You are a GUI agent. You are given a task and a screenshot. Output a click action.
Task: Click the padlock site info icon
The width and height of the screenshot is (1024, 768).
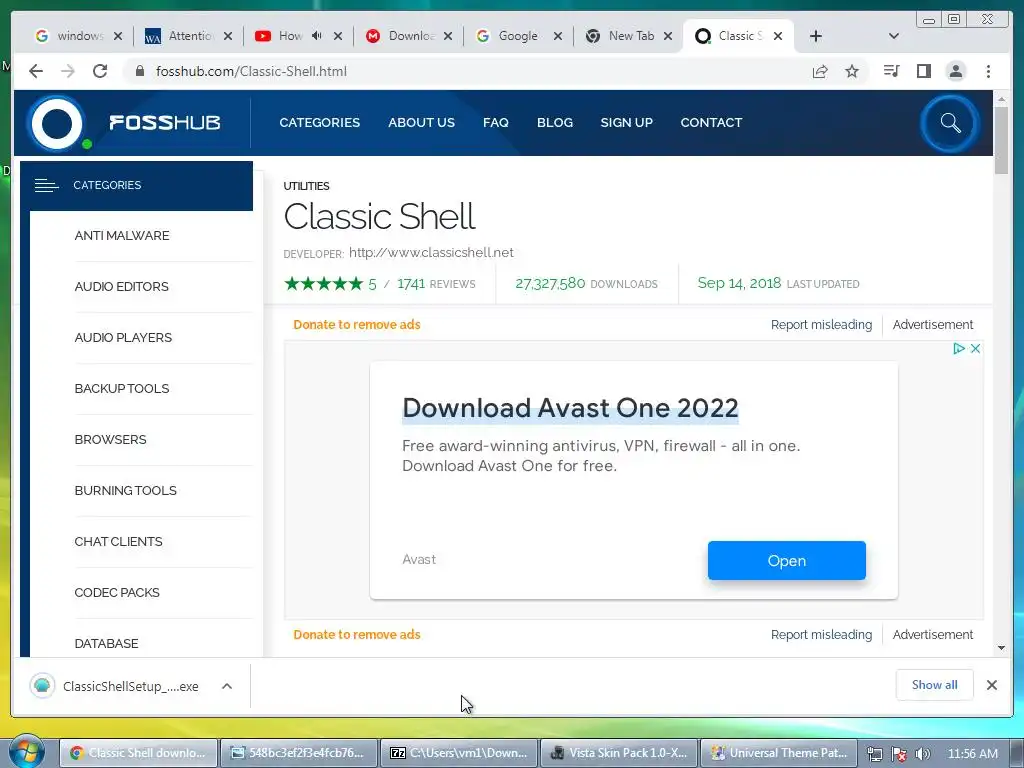coord(140,71)
